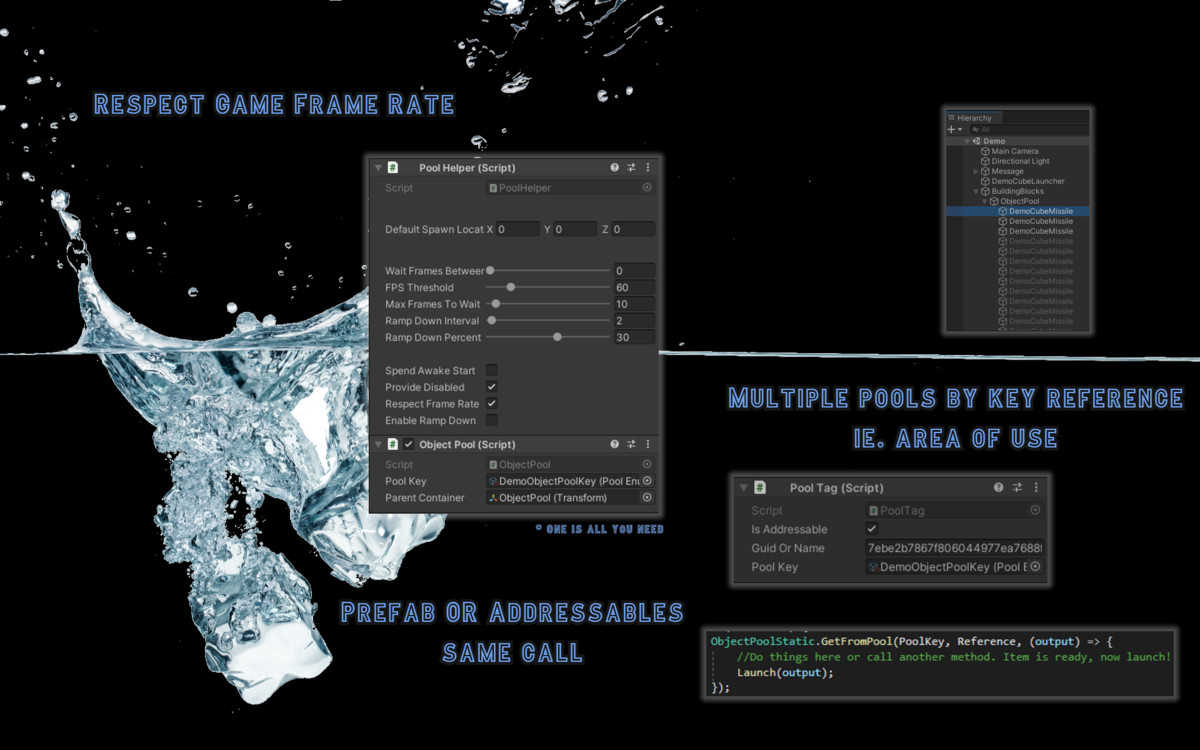Click object picker next to Object Pool's Pool Key

647,481
